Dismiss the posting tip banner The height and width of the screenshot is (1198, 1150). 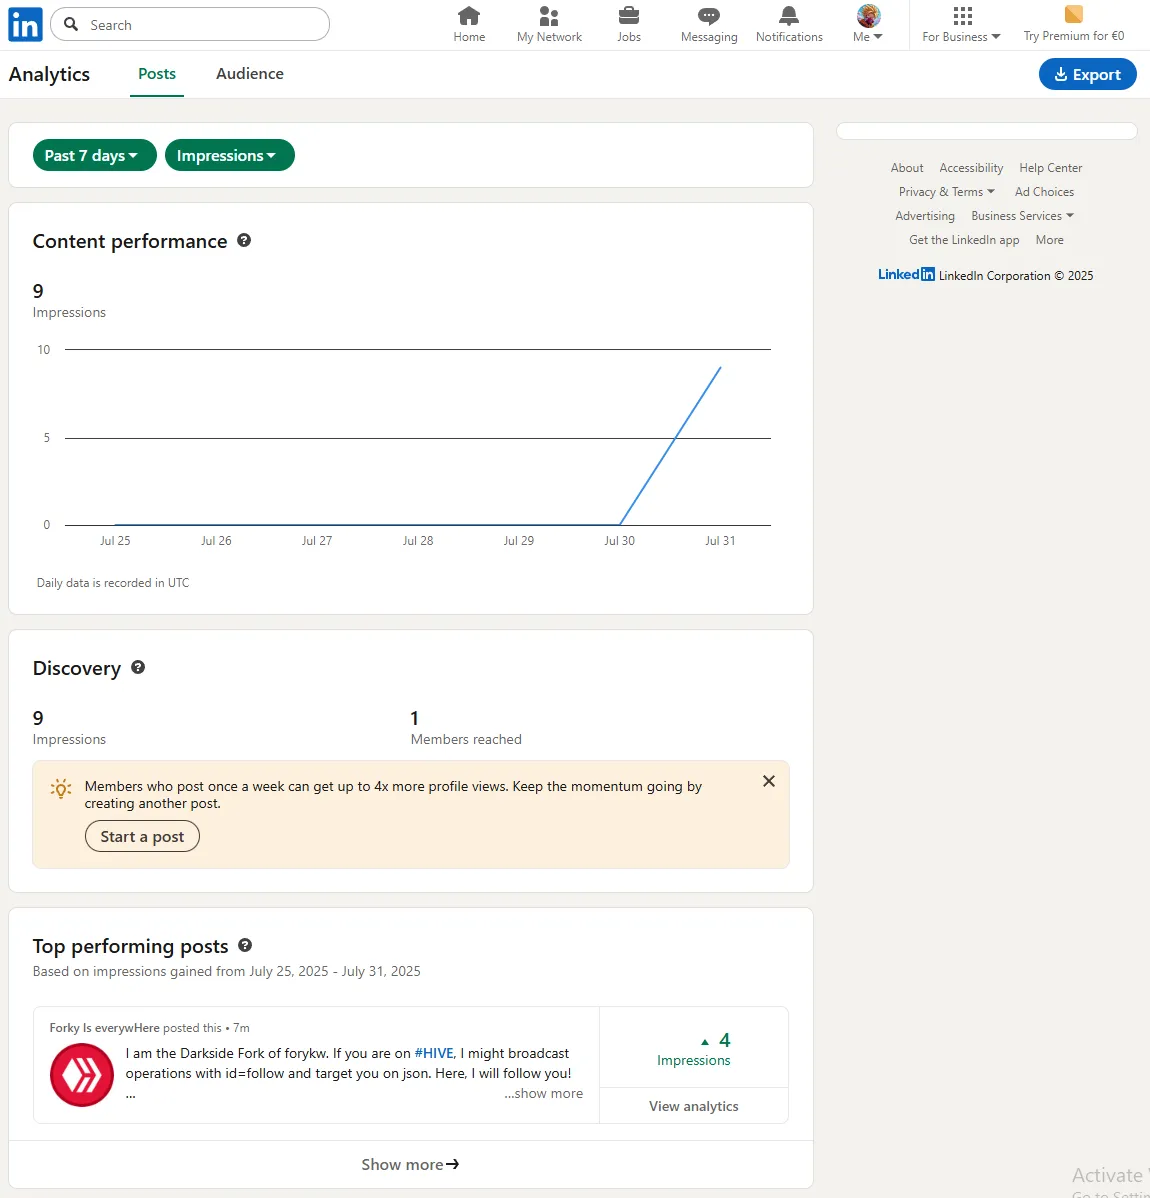(x=769, y=782)
